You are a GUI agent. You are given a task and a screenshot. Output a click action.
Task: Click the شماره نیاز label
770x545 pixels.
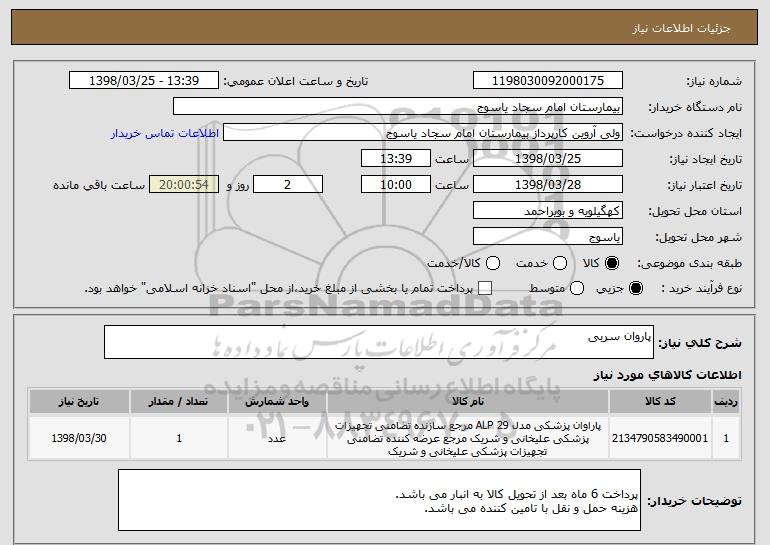coord(714,81)
